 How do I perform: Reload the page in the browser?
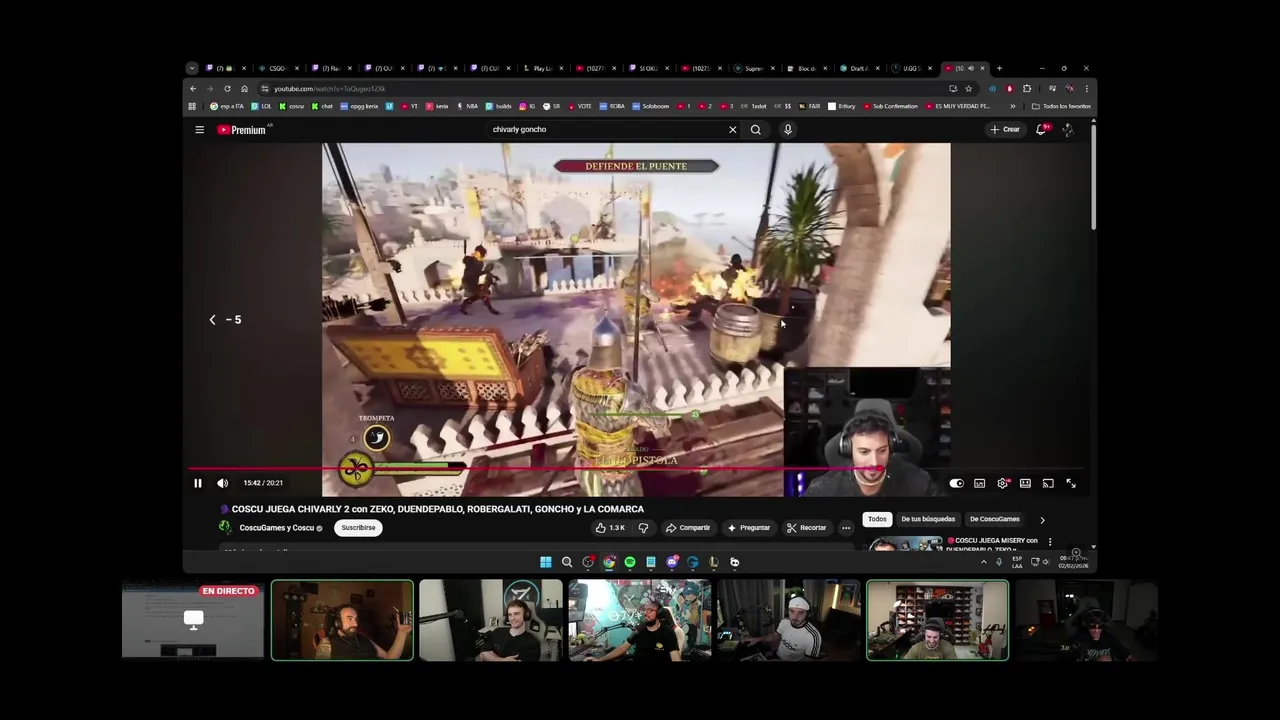(227, 88)
